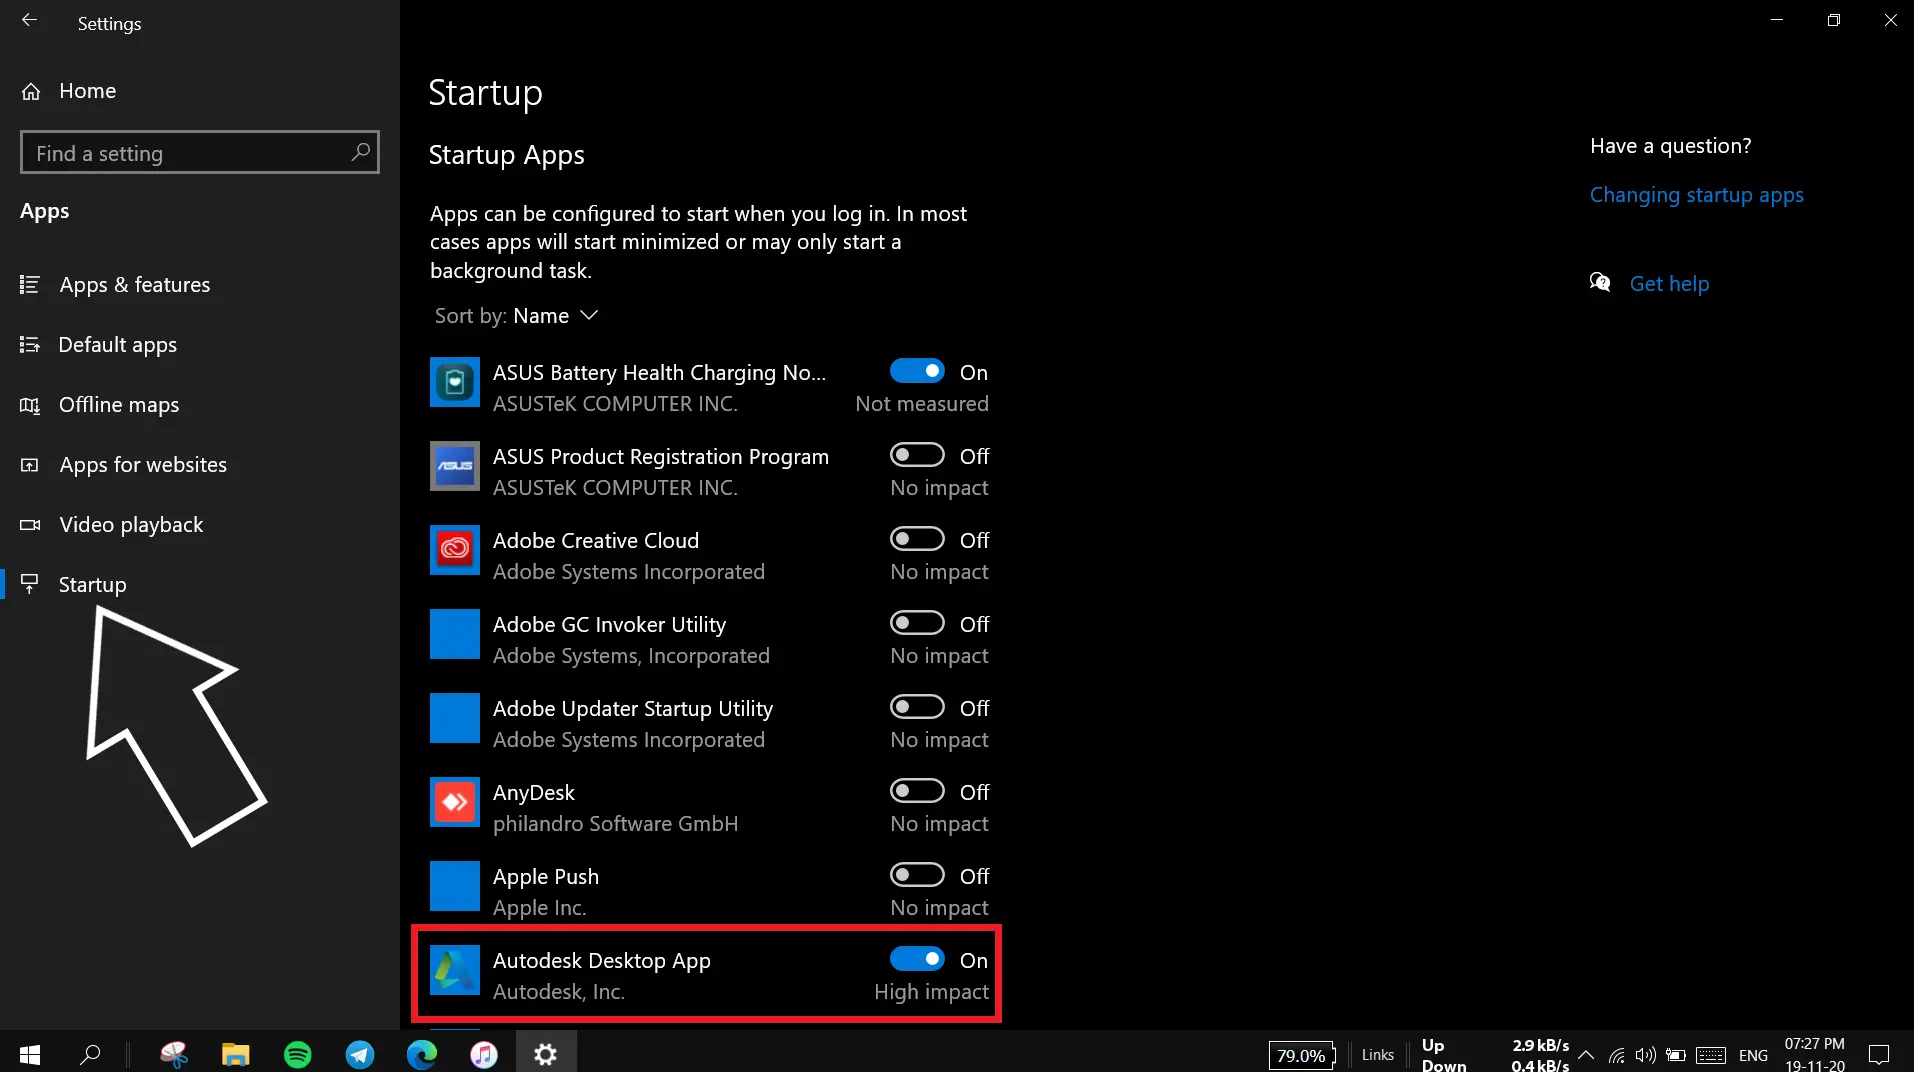The width and height of the screenshot is (1914, 1072).
Task: Click the High impact label for Autodesk
Action: click(x=931, y=992)
